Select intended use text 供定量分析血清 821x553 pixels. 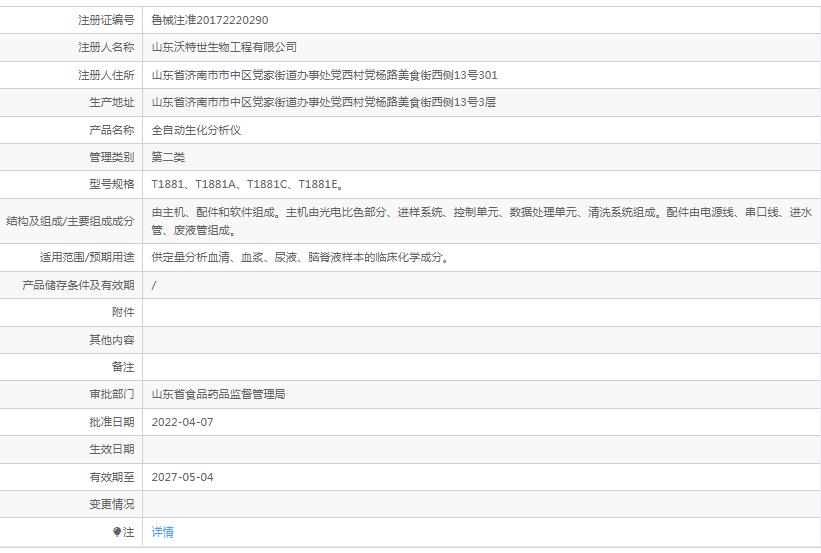(x=301, y=257)
